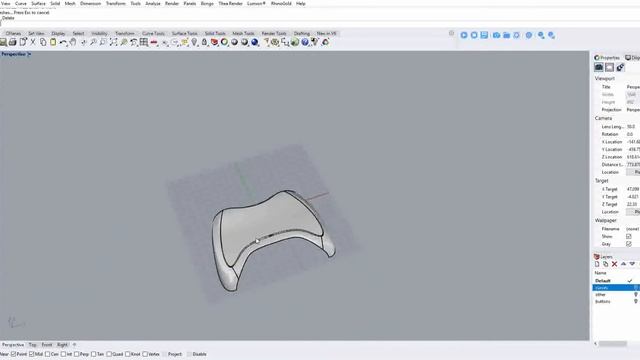
Task: Click the color wheel properties icon
Action: [x=224, y=42]
